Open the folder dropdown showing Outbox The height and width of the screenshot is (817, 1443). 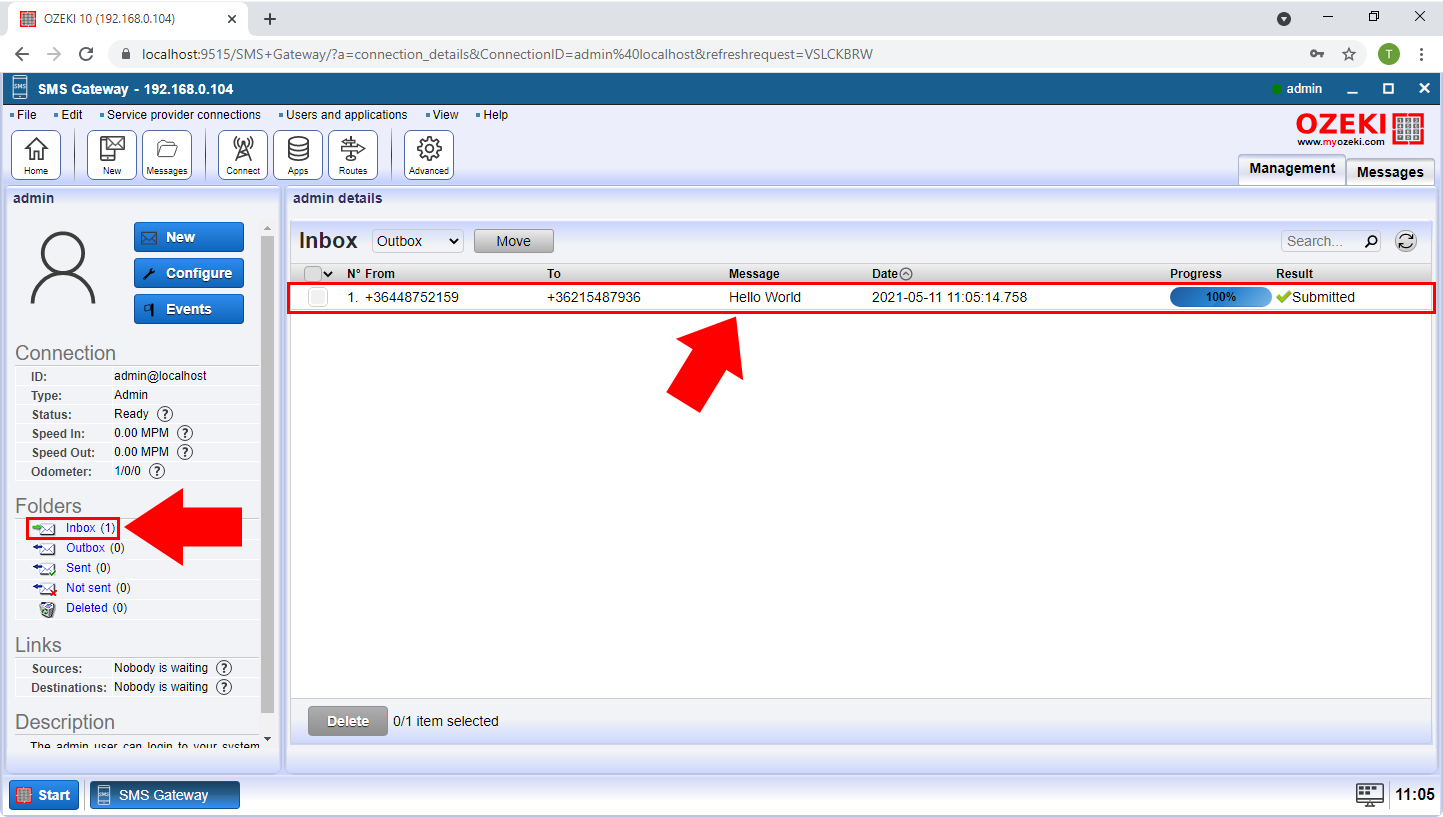coord(418,241)
